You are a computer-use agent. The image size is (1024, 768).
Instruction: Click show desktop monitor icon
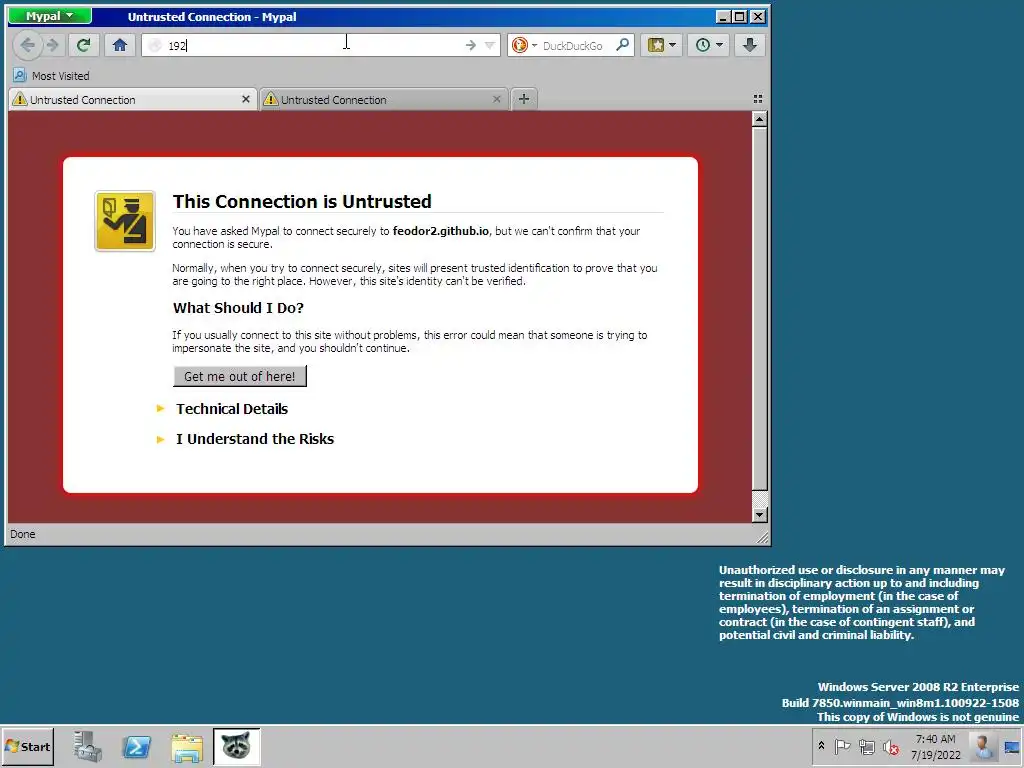1012,747
